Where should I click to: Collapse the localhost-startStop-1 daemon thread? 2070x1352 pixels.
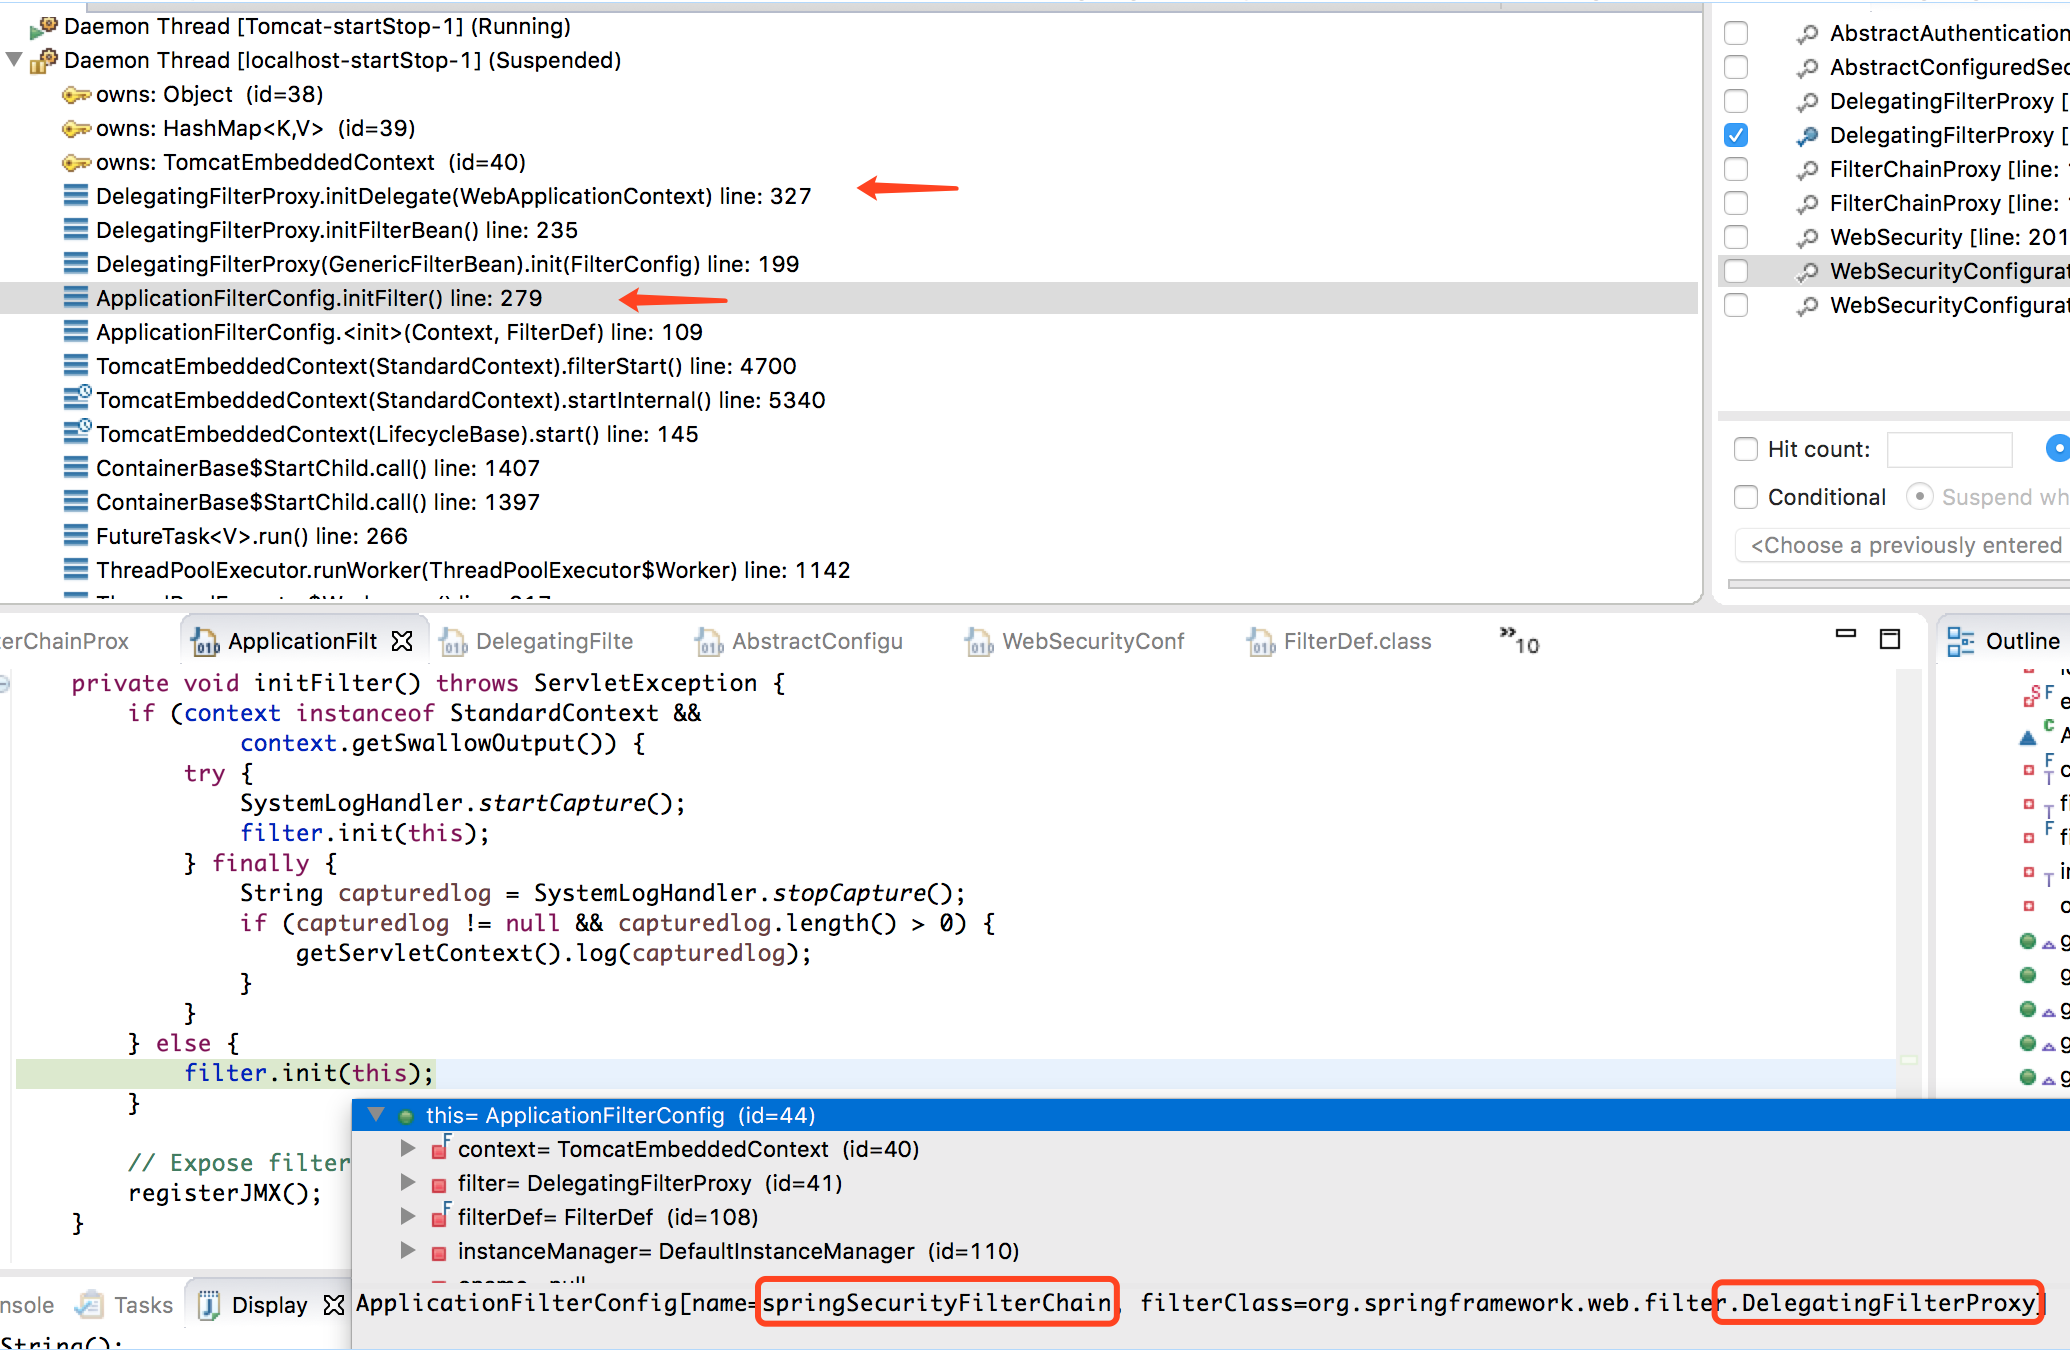click(x=14, y=60)
